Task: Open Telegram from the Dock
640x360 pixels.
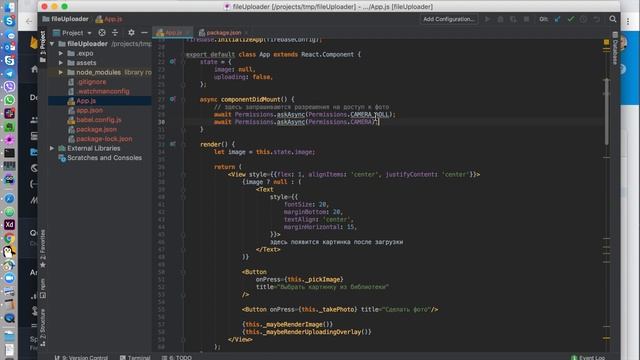Action: [9, 73]
